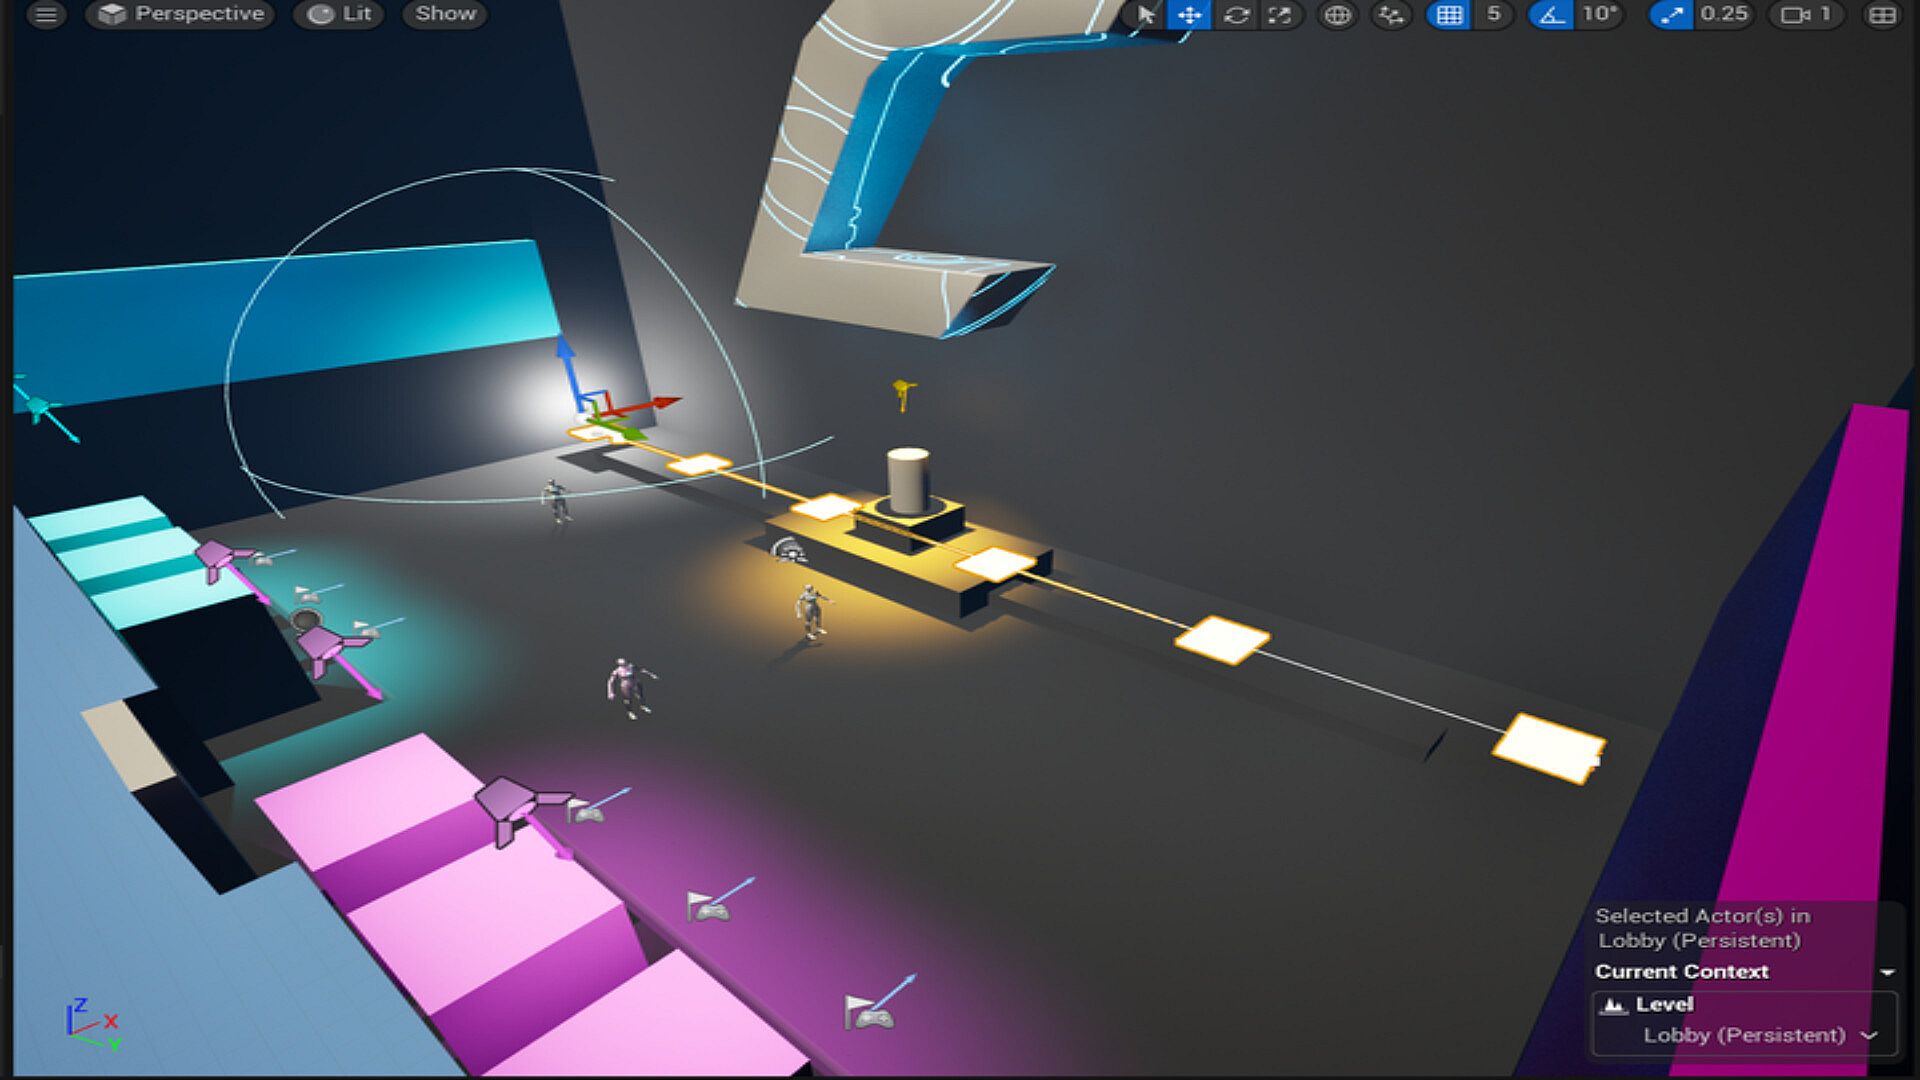Screen dimensions: 1920x1080
Task: Open rotation snap 10° value
Action: pos(1599,14)
